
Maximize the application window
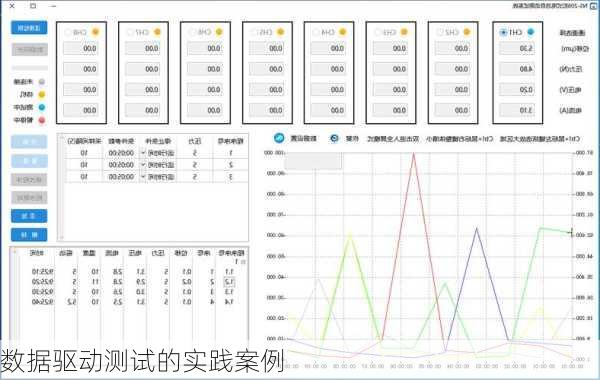click(33, 6)
